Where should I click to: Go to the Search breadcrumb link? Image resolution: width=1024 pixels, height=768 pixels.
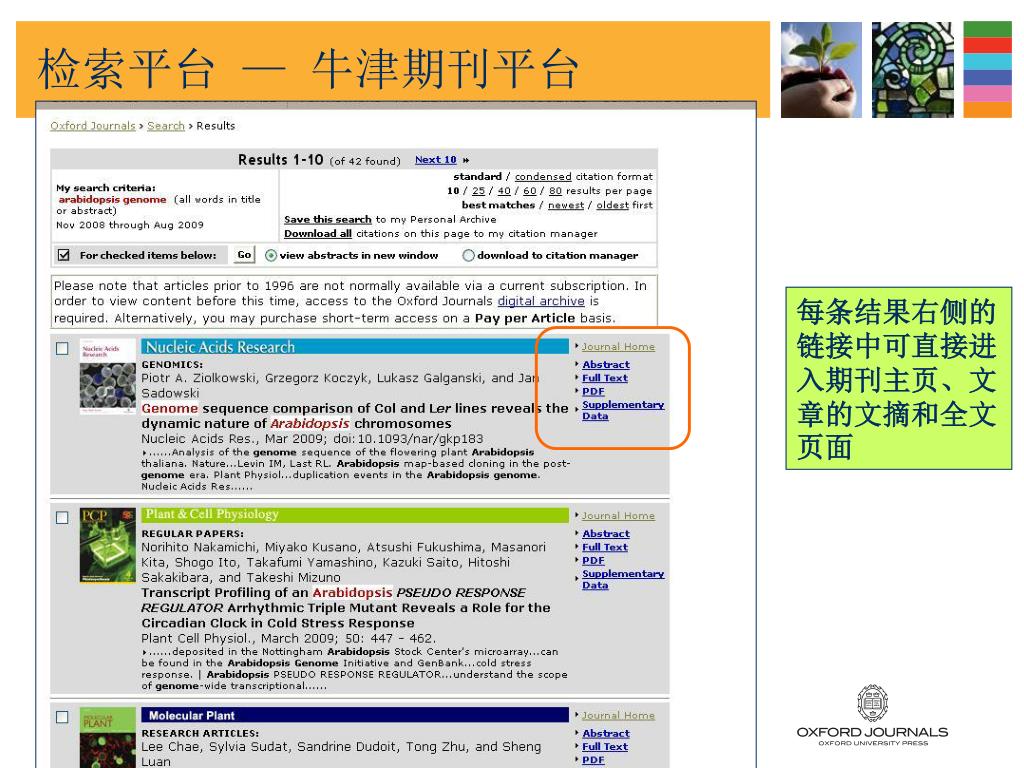166,125
